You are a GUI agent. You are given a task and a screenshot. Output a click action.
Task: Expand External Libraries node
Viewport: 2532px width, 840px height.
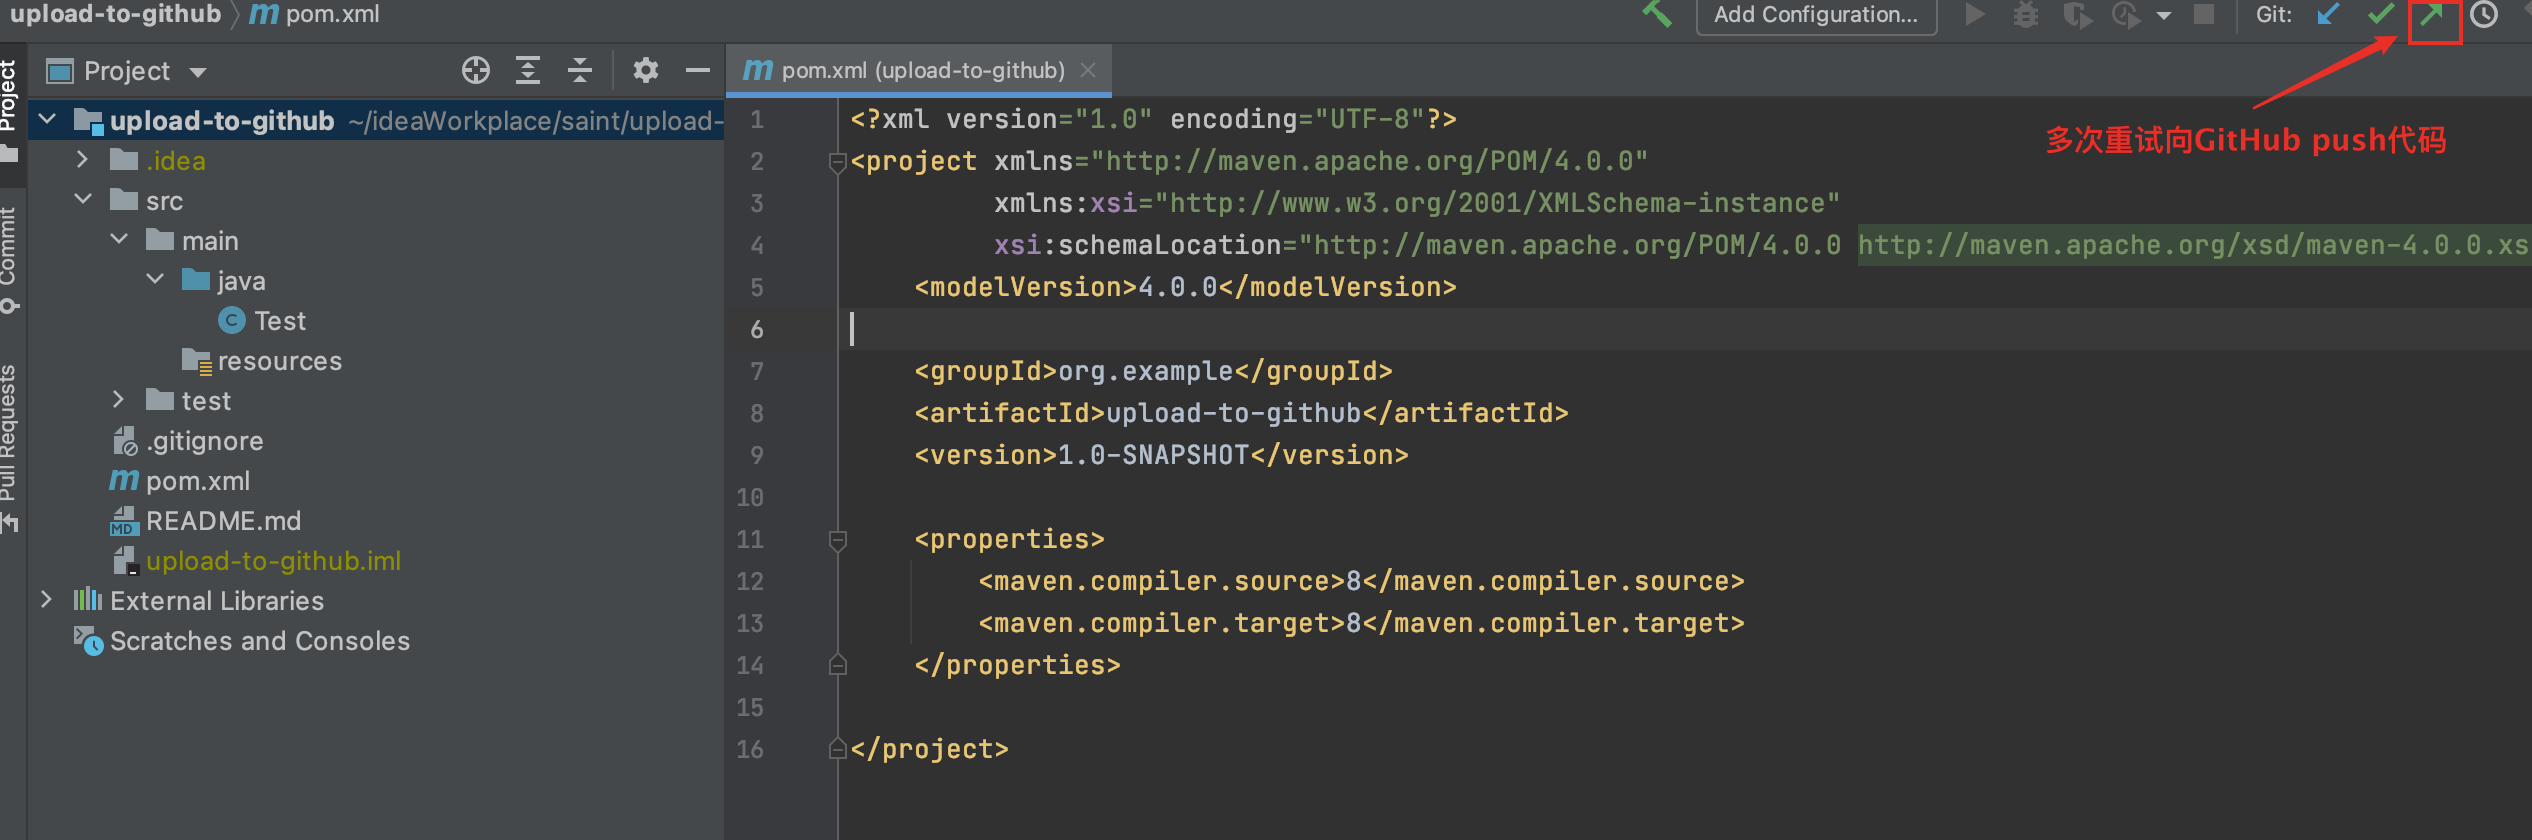point(47,600)
